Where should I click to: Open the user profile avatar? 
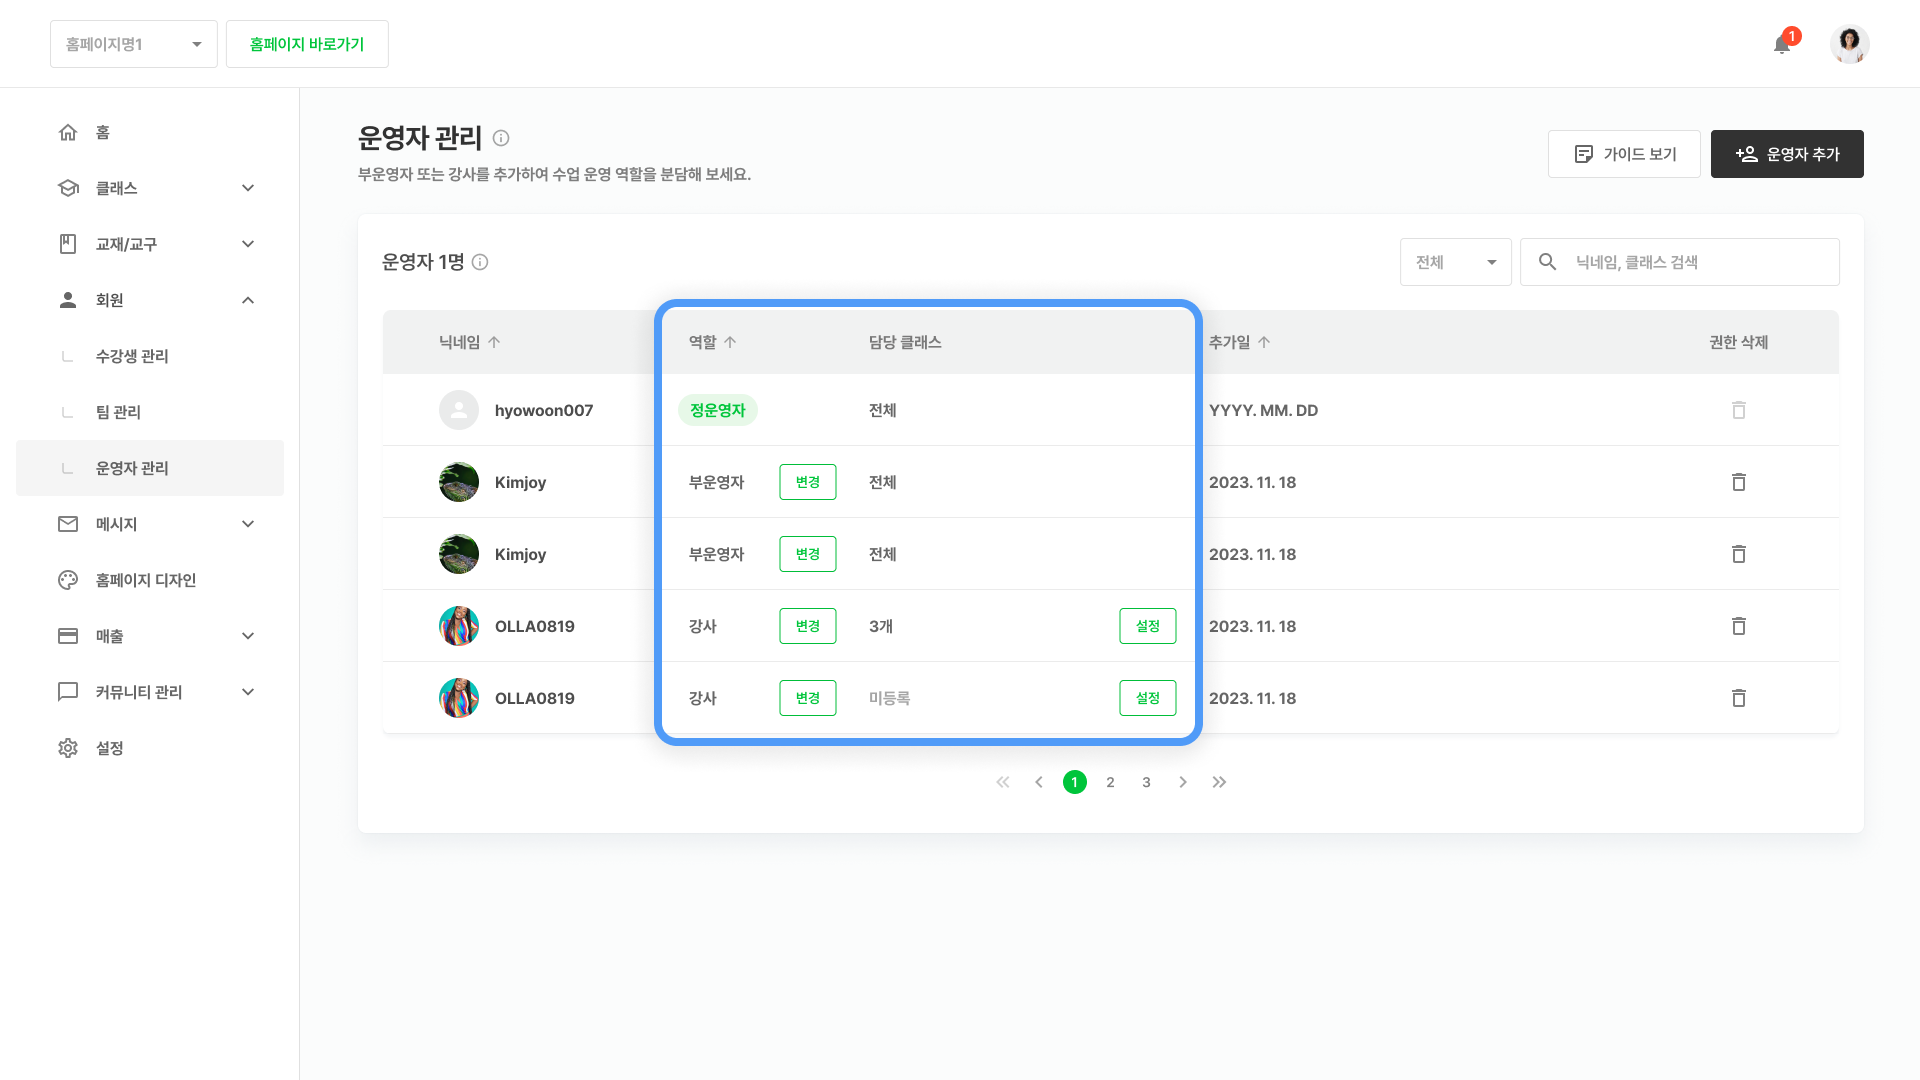click(x=1849, y=44)
